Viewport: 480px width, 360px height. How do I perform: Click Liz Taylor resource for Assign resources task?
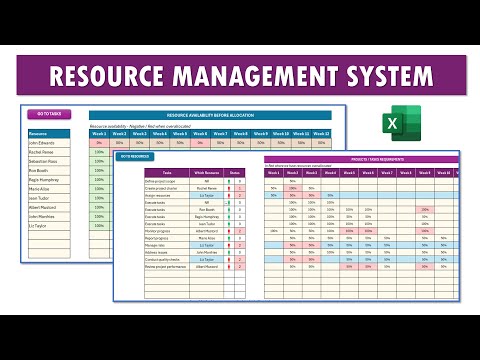pos(207,196)
